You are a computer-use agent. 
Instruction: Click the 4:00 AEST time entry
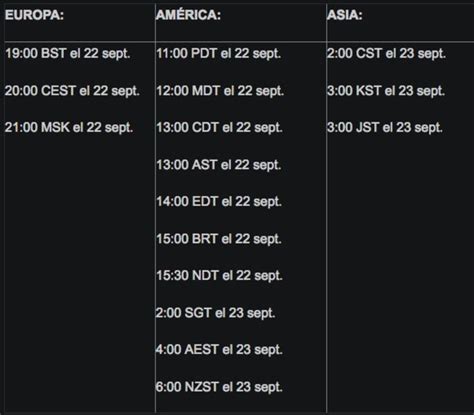point(219,350)
